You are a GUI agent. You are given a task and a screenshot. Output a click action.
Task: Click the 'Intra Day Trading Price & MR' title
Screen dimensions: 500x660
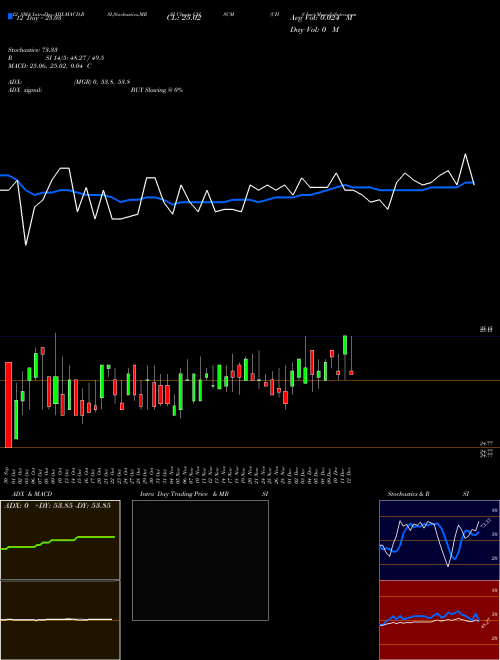click(184, 494)
